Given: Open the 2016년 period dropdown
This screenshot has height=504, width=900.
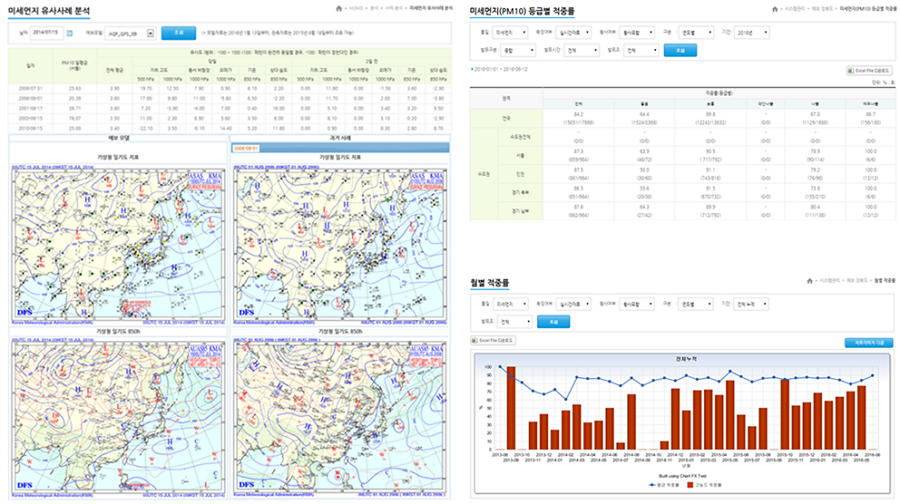Looking at the screenshot, I should tap(752, 33).
